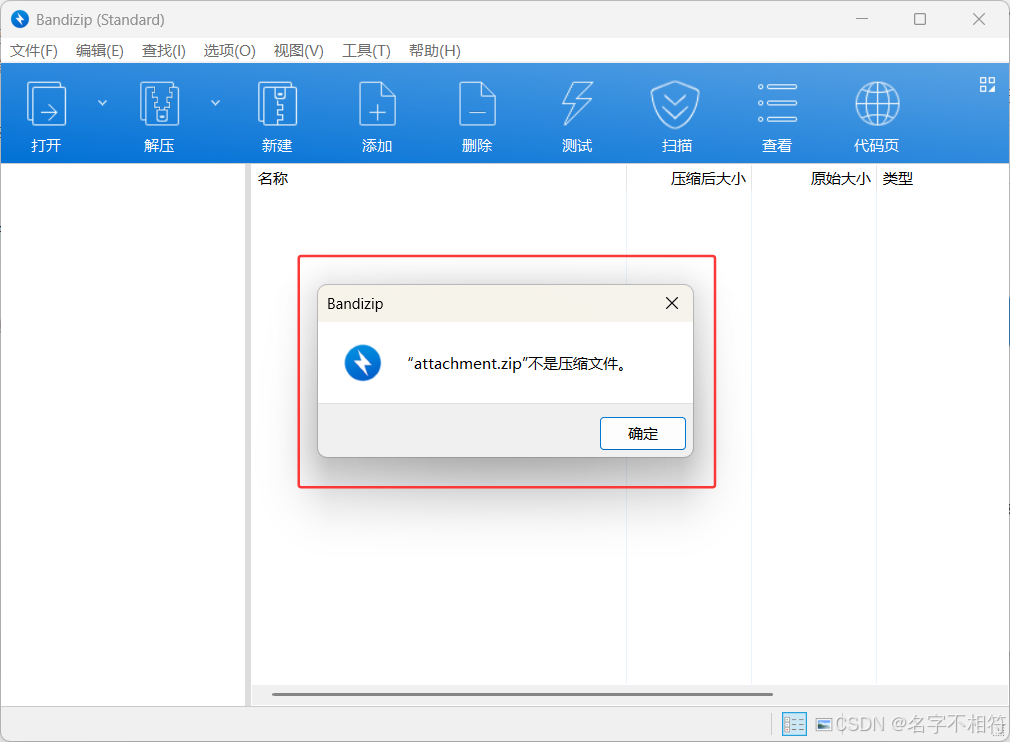Click the Bandizip logo in title bar
This screenshot has width=1010, height=742.
[20, 19]
